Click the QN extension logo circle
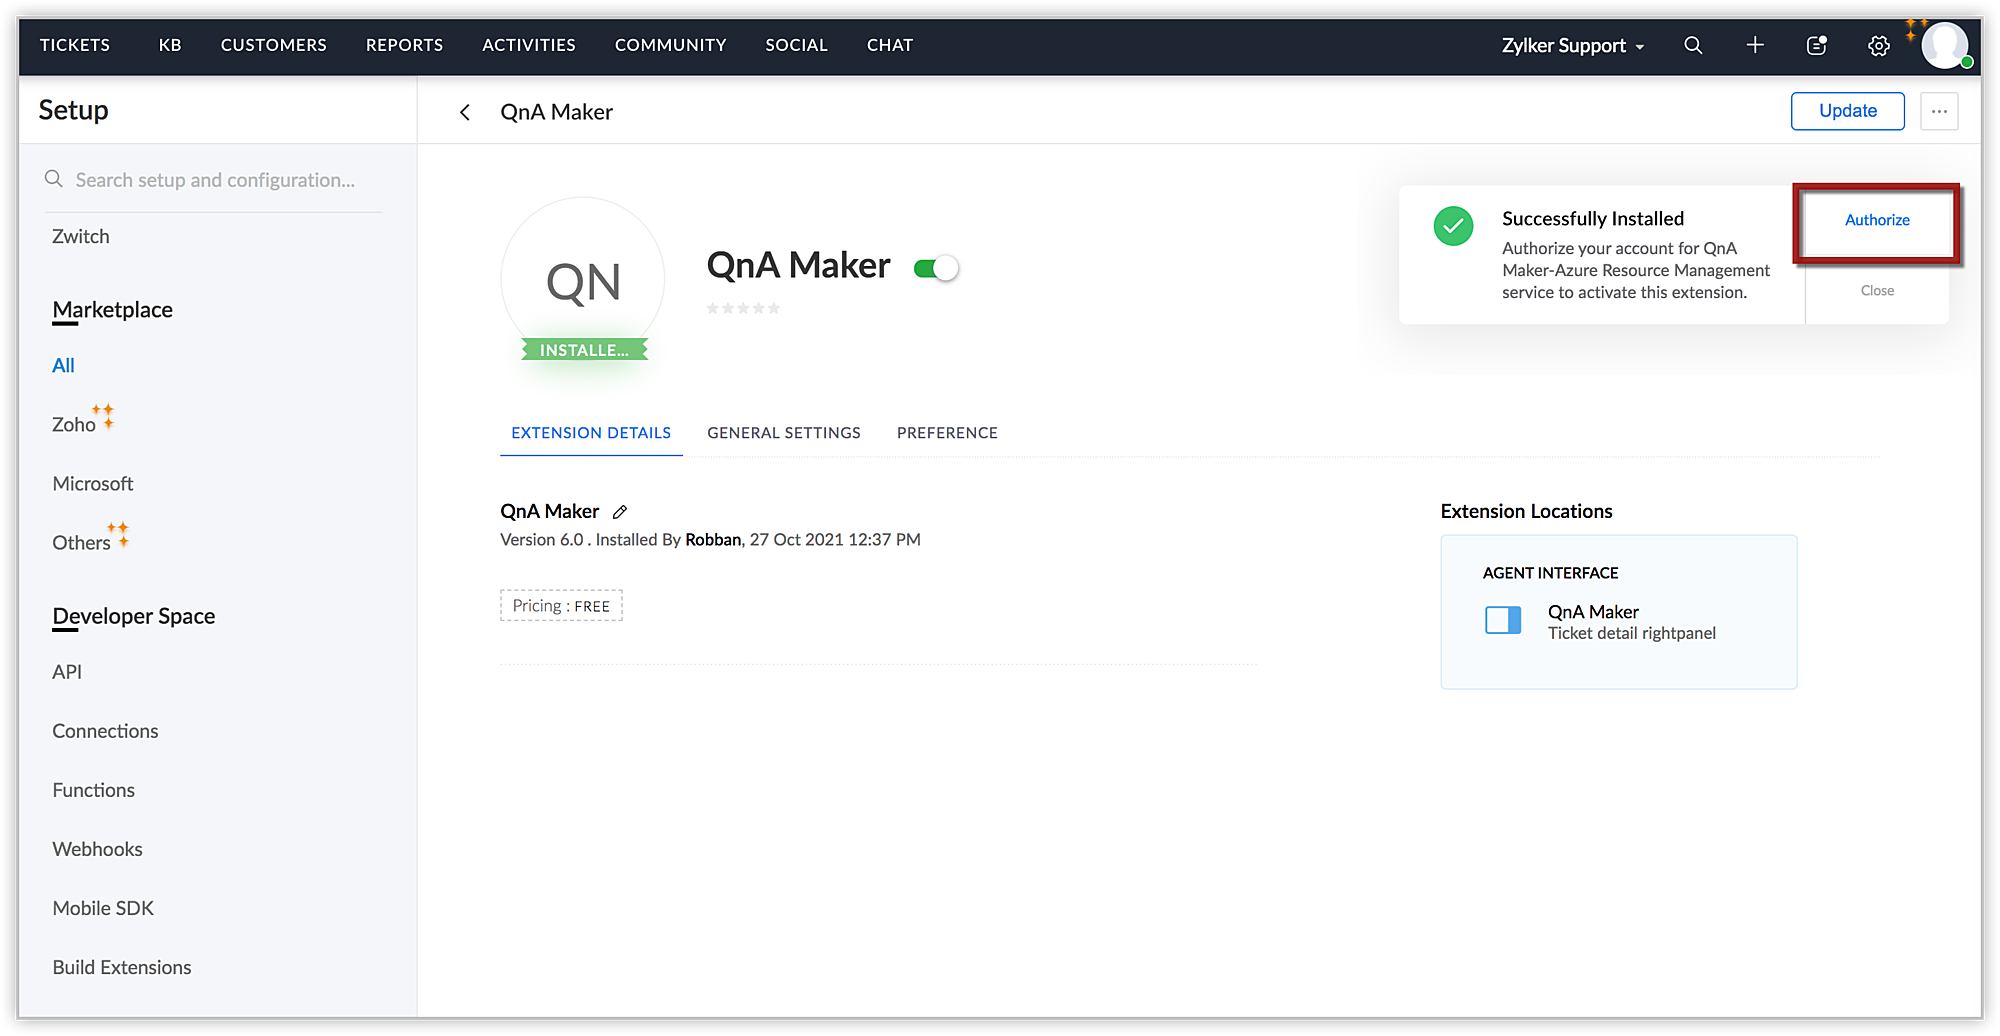 583,279
